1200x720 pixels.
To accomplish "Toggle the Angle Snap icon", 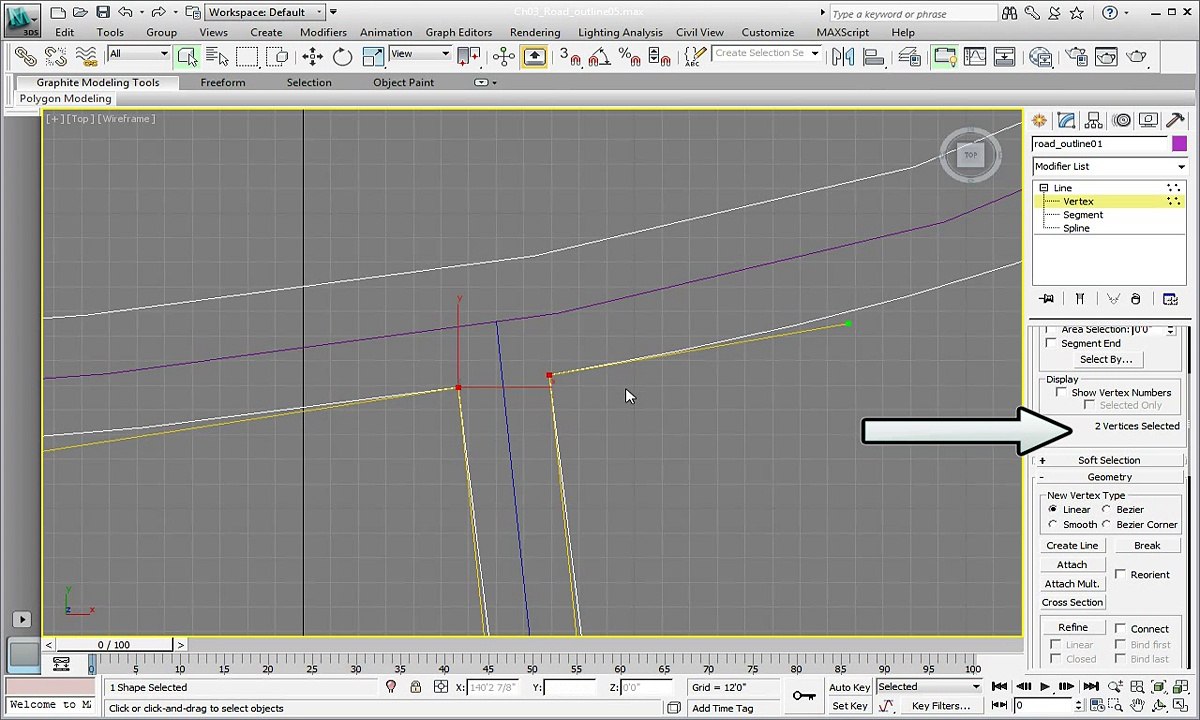I will 600,56.
